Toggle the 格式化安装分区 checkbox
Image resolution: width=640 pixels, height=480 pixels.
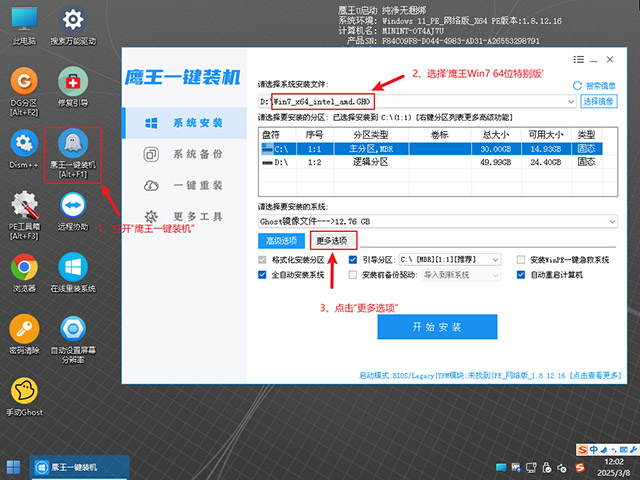262,260
